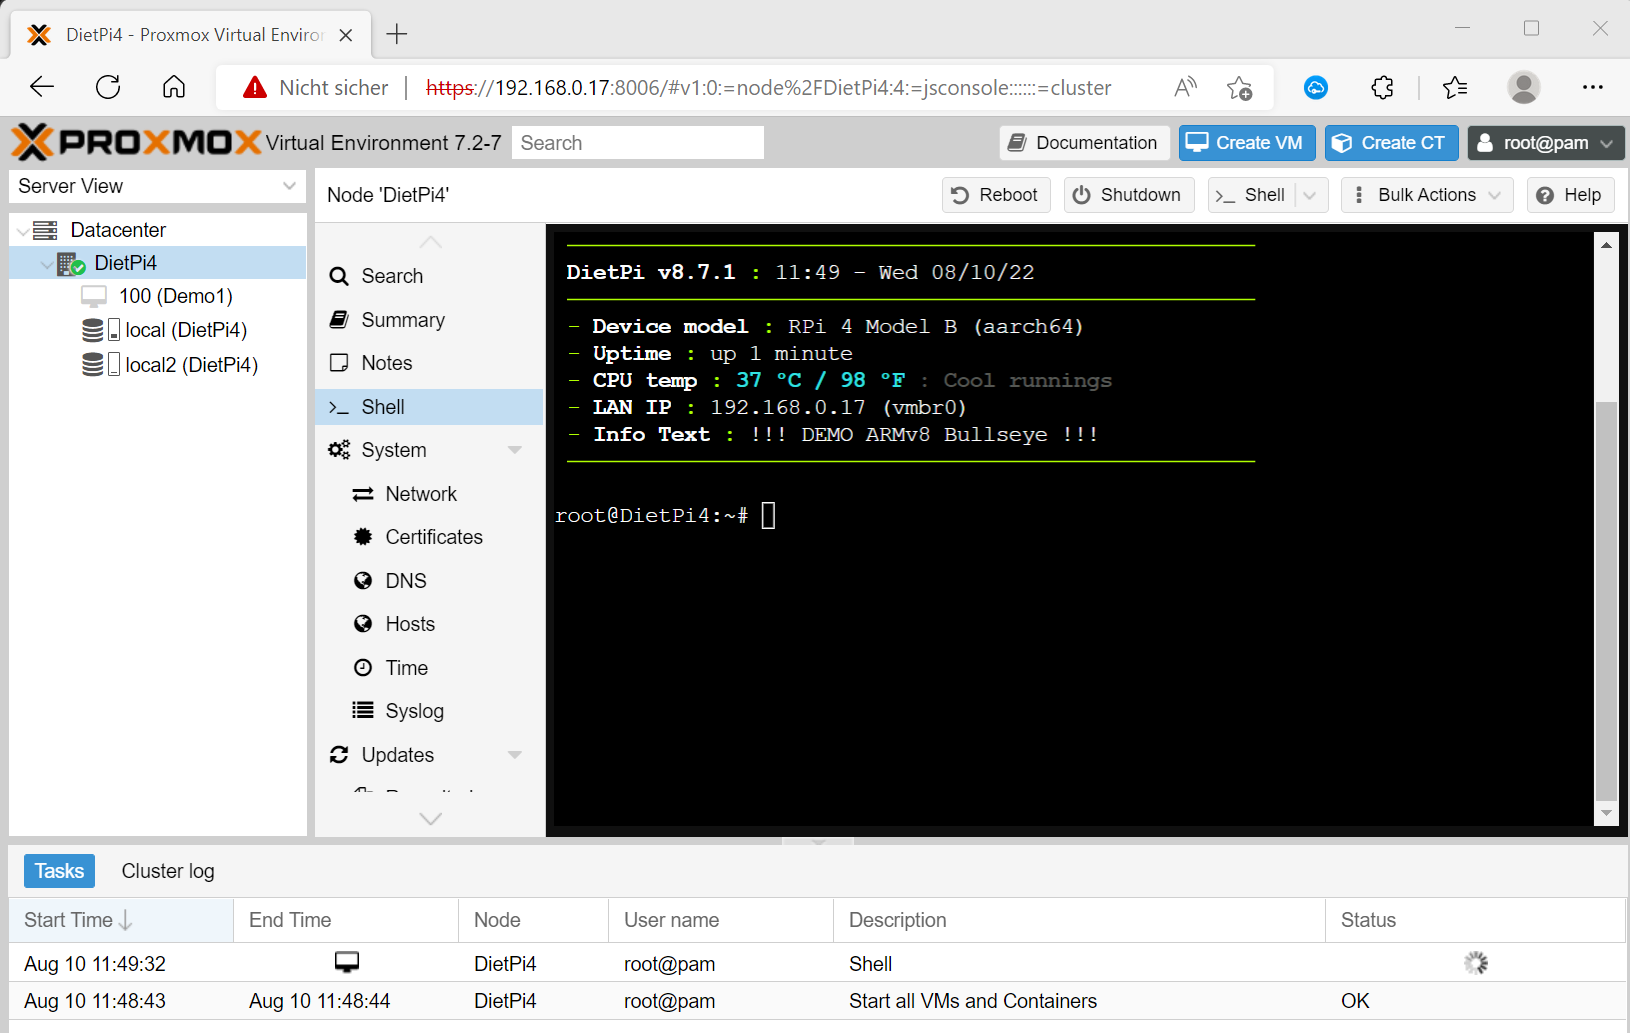The height and width of the screenshot is (1033, 1630).
Task: Click terminal scrollbar up arrow
Action: click(x=1606, y=244)
